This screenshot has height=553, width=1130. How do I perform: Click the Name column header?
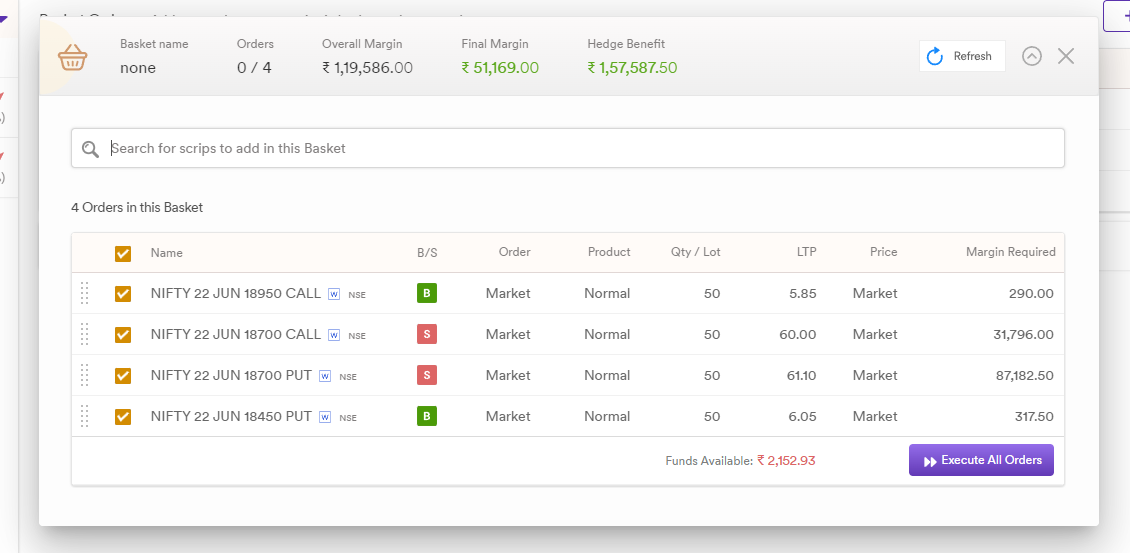pos(166,252)
